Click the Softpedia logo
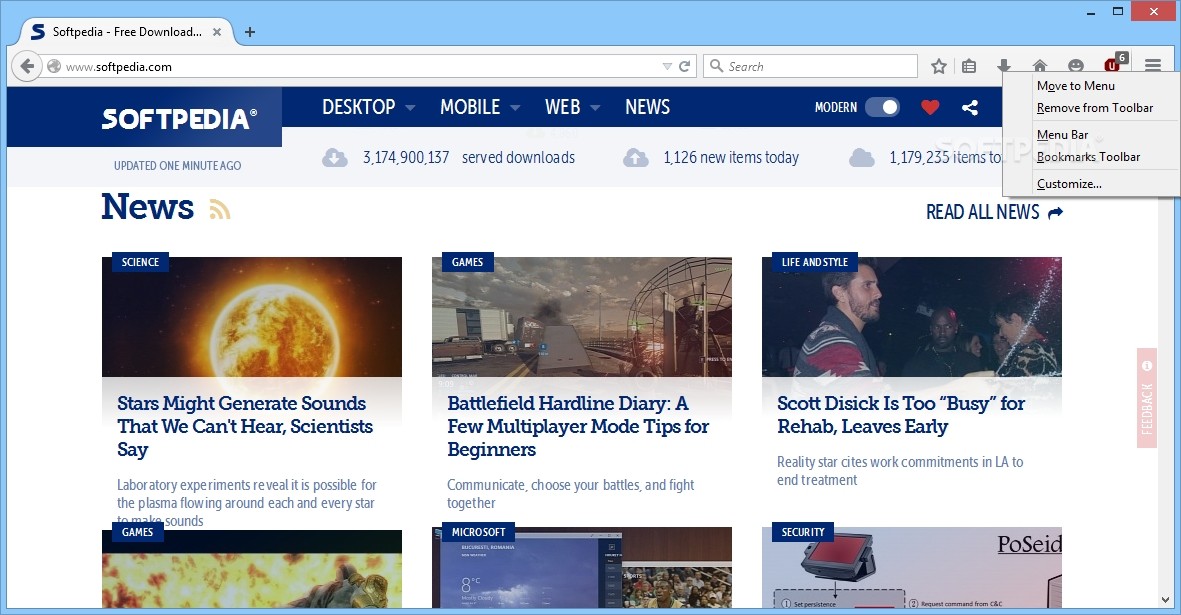 point(179,118)
